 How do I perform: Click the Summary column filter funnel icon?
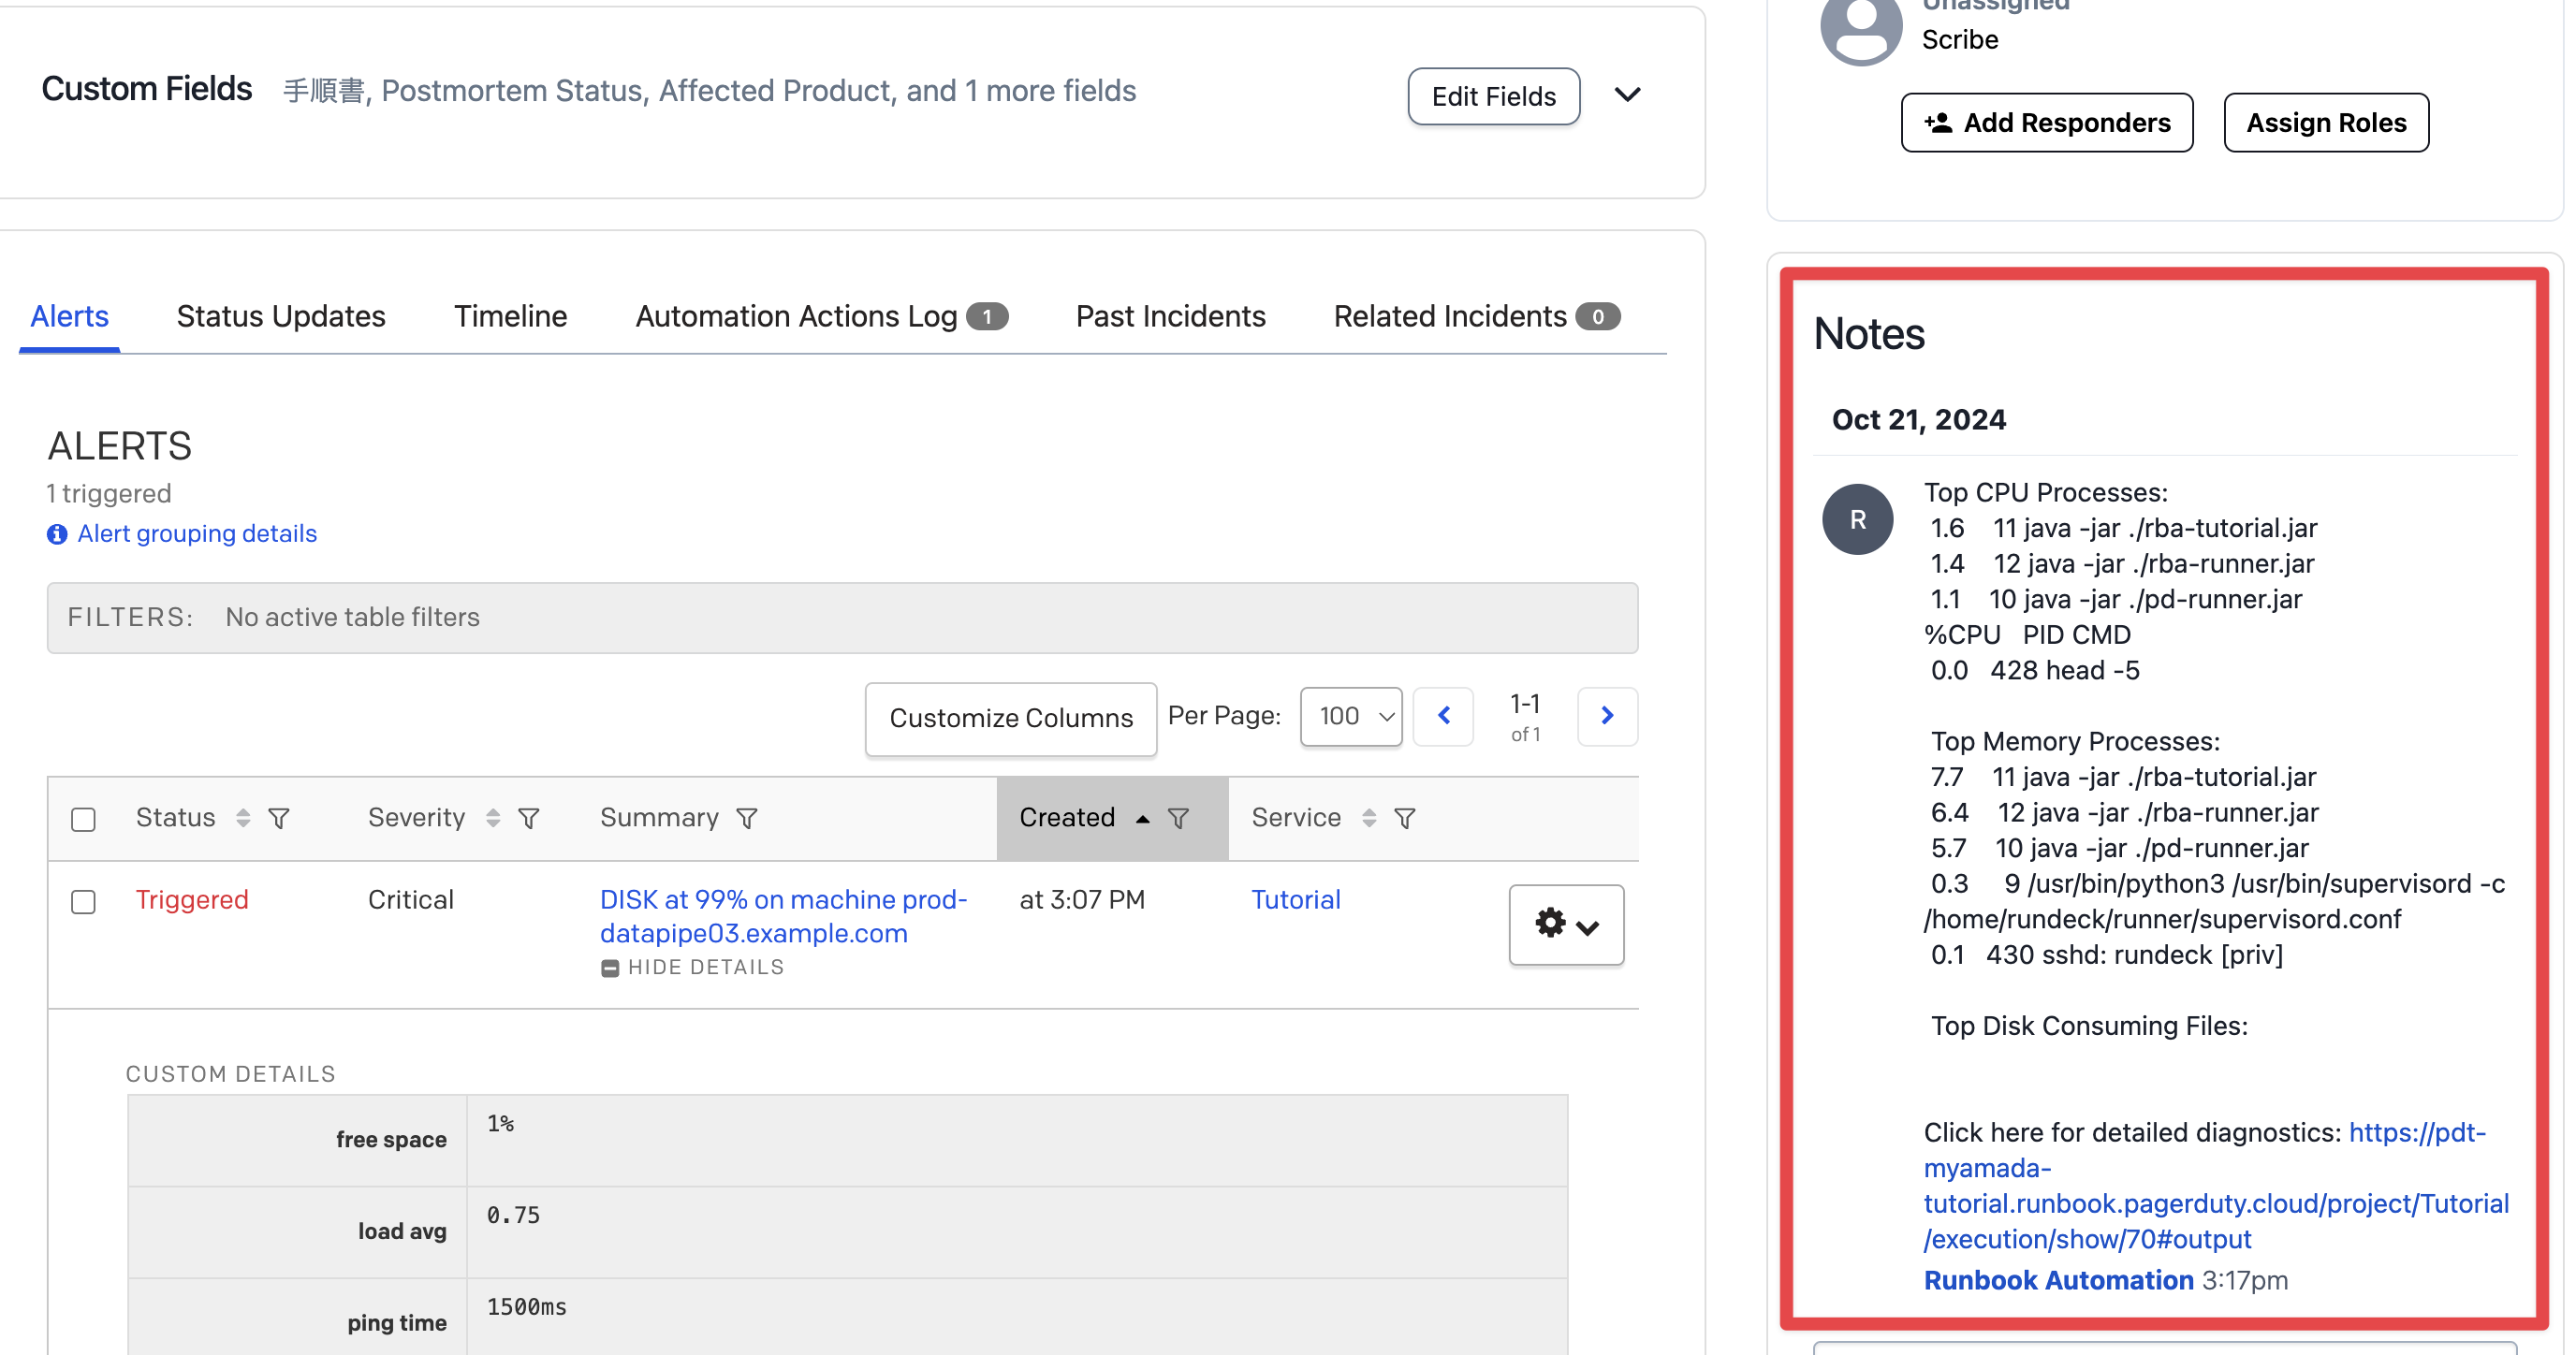(747, 818)
